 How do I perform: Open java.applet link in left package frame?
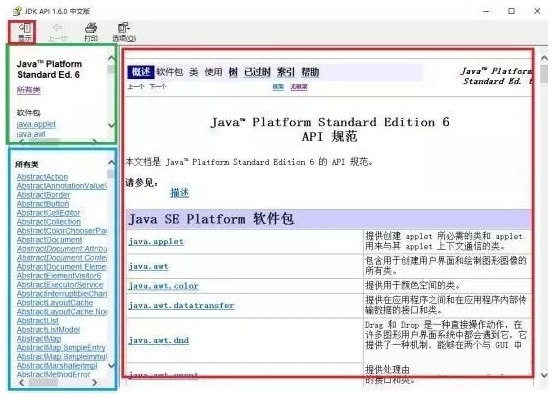tap(36, 124)
